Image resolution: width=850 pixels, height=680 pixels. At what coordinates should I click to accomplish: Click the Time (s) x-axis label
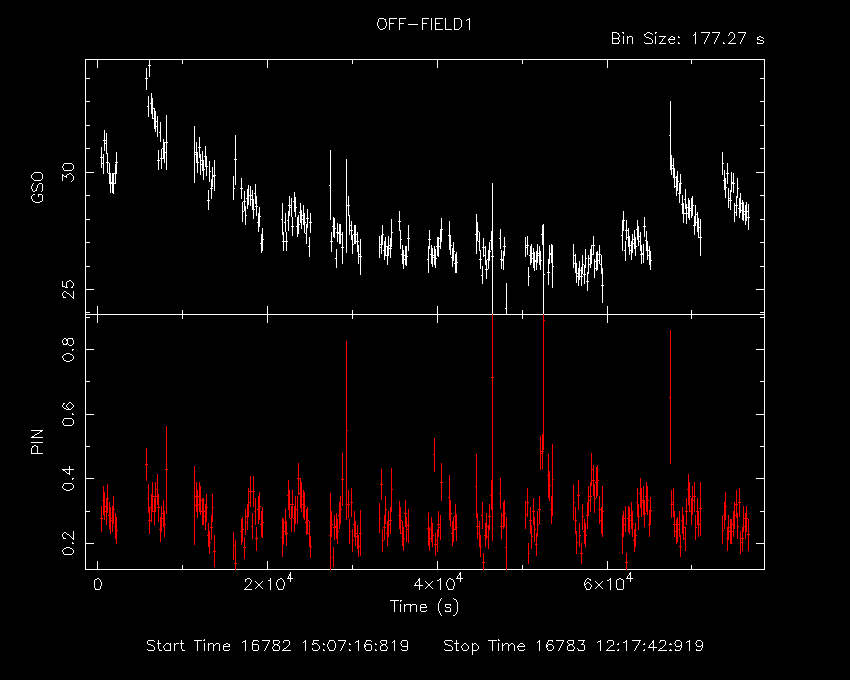[x=424, y=606]
